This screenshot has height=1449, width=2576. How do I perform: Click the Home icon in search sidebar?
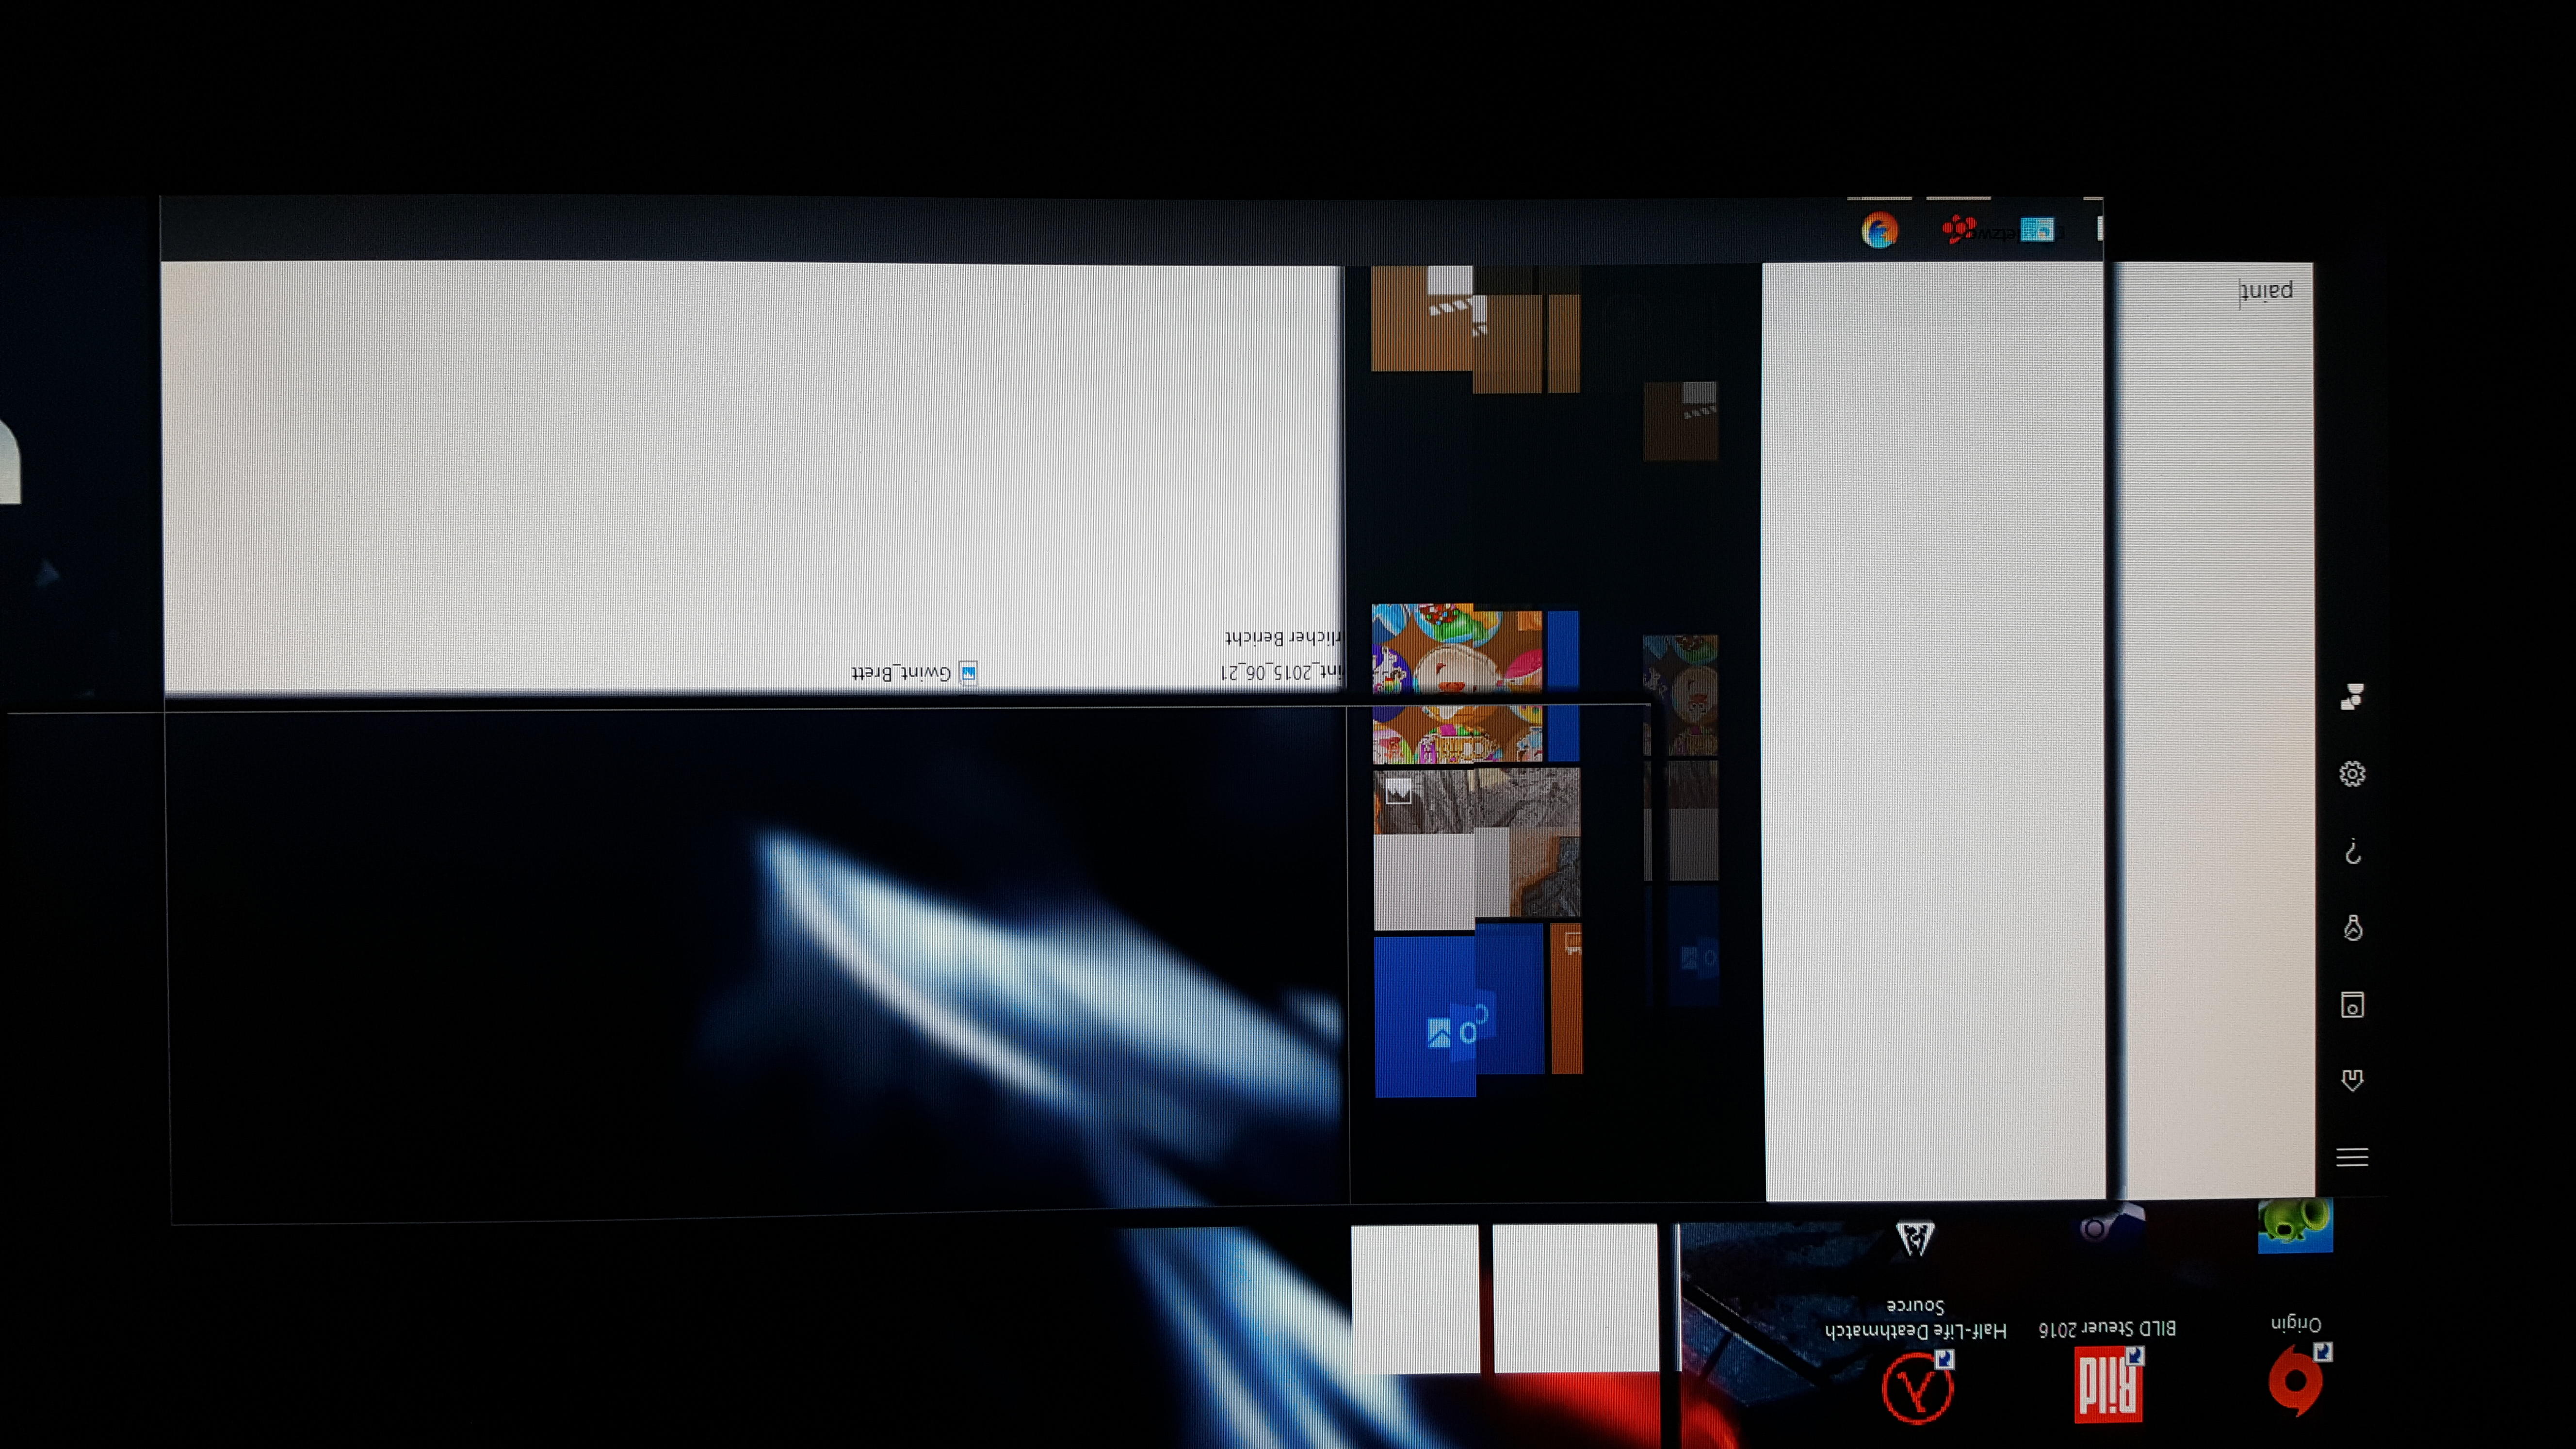[x=2352, y=1081]
